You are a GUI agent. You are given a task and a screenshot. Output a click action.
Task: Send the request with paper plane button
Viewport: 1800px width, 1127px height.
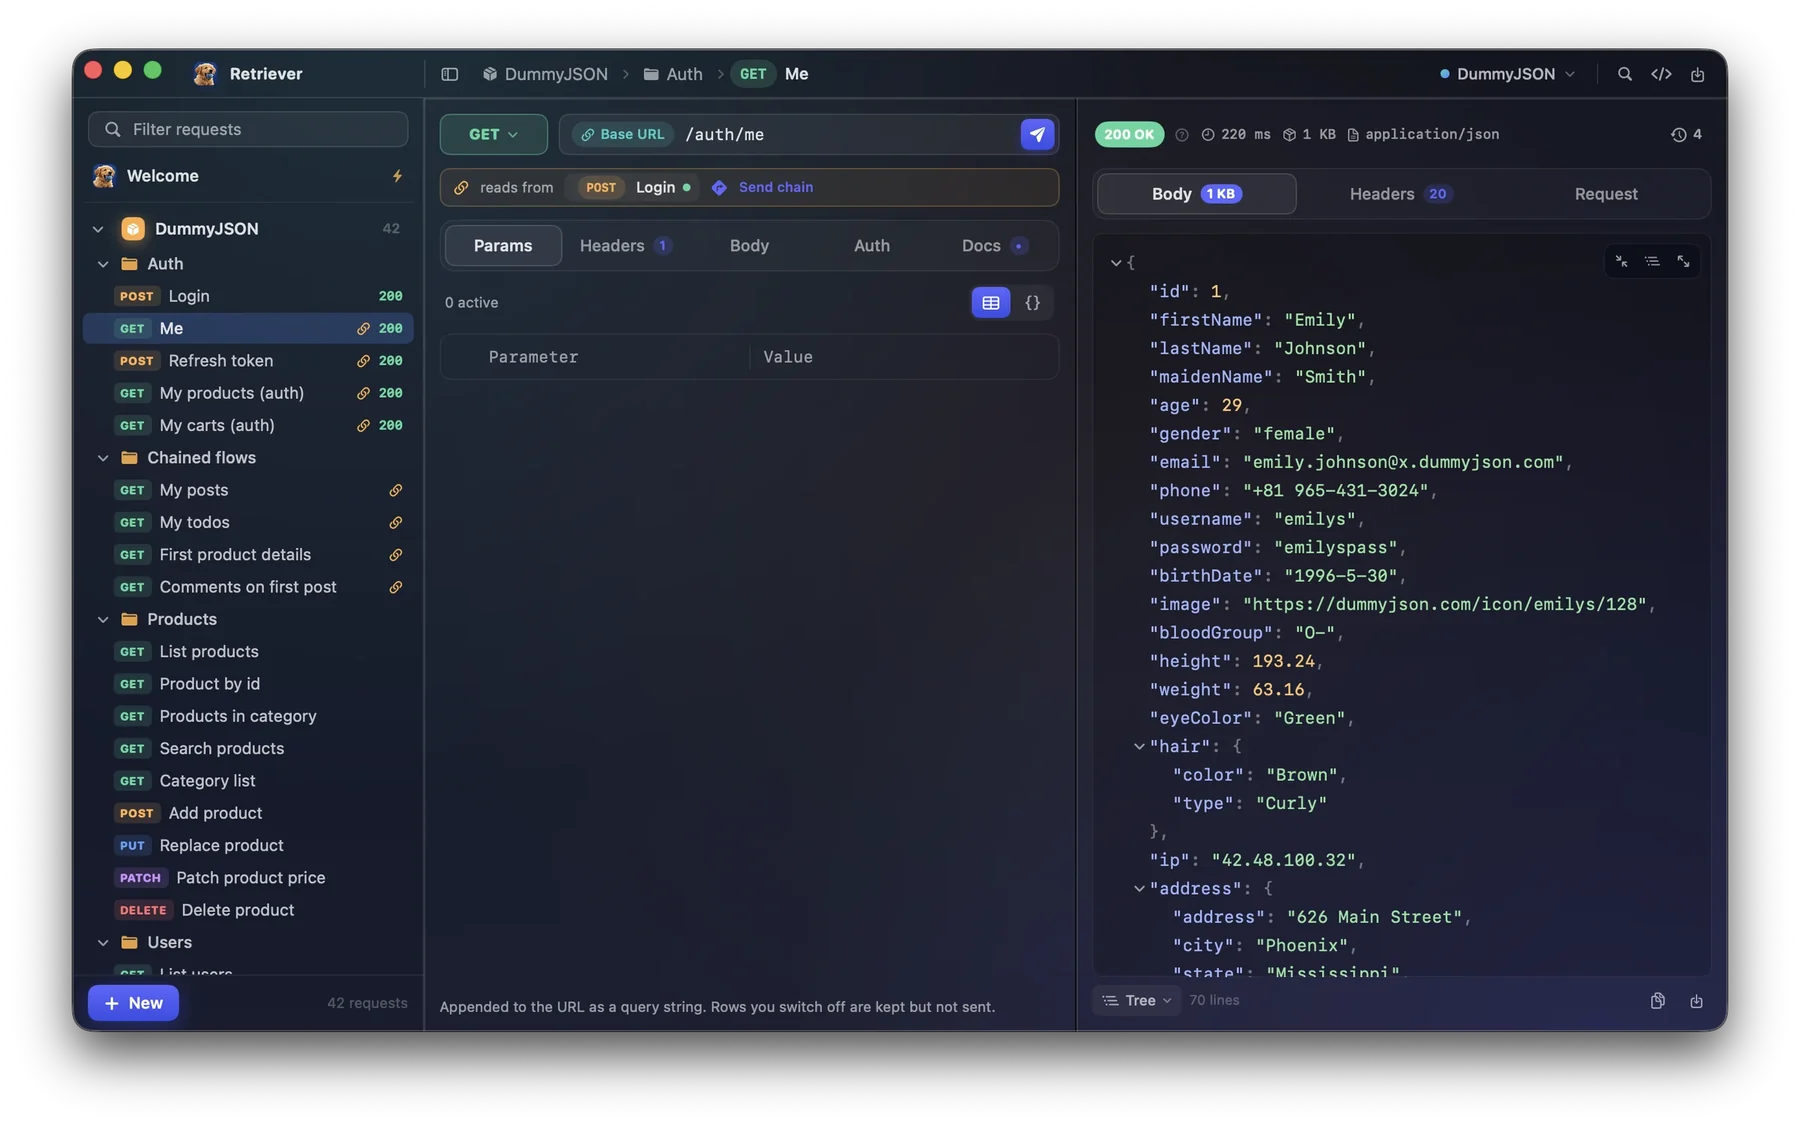tap(1037, 134)
